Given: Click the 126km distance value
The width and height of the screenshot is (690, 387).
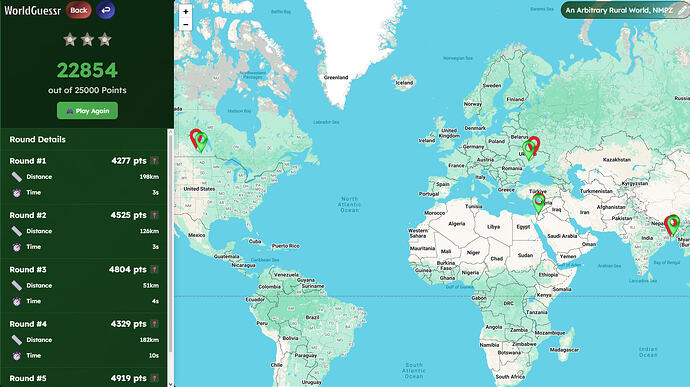Looking at the screenshot, I should click(149, 231).
